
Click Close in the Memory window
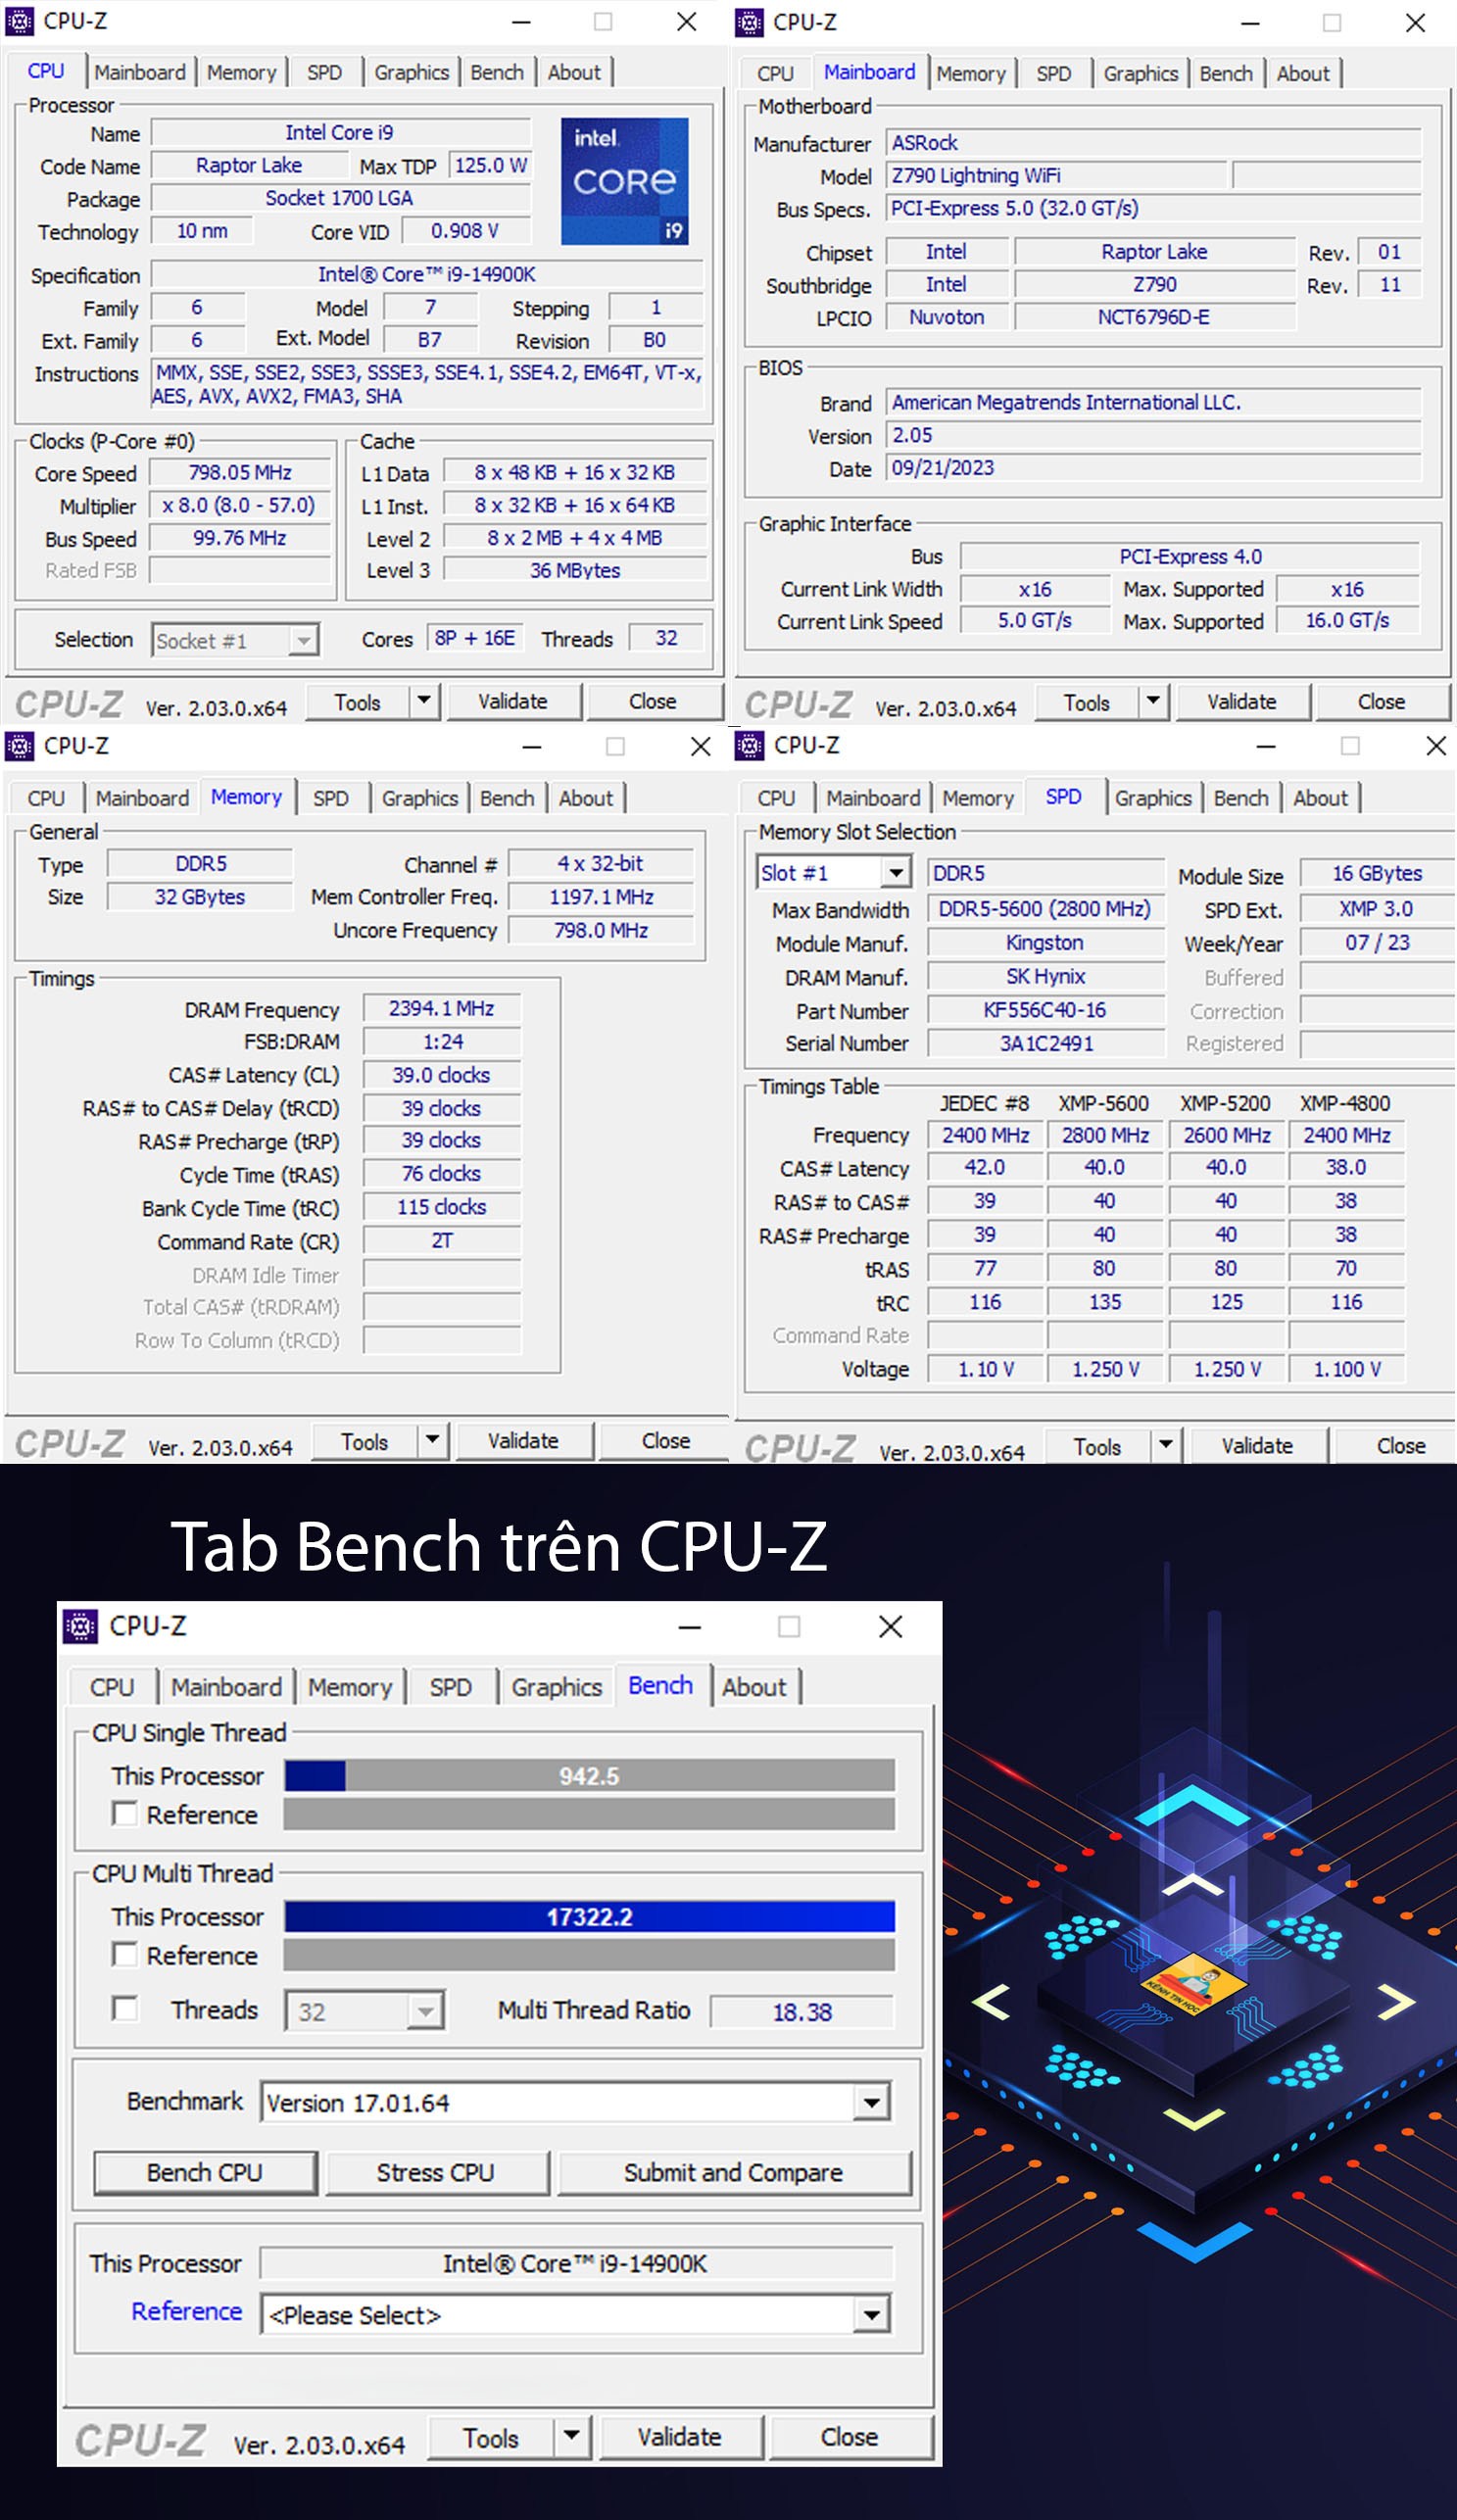point(666,1441)
